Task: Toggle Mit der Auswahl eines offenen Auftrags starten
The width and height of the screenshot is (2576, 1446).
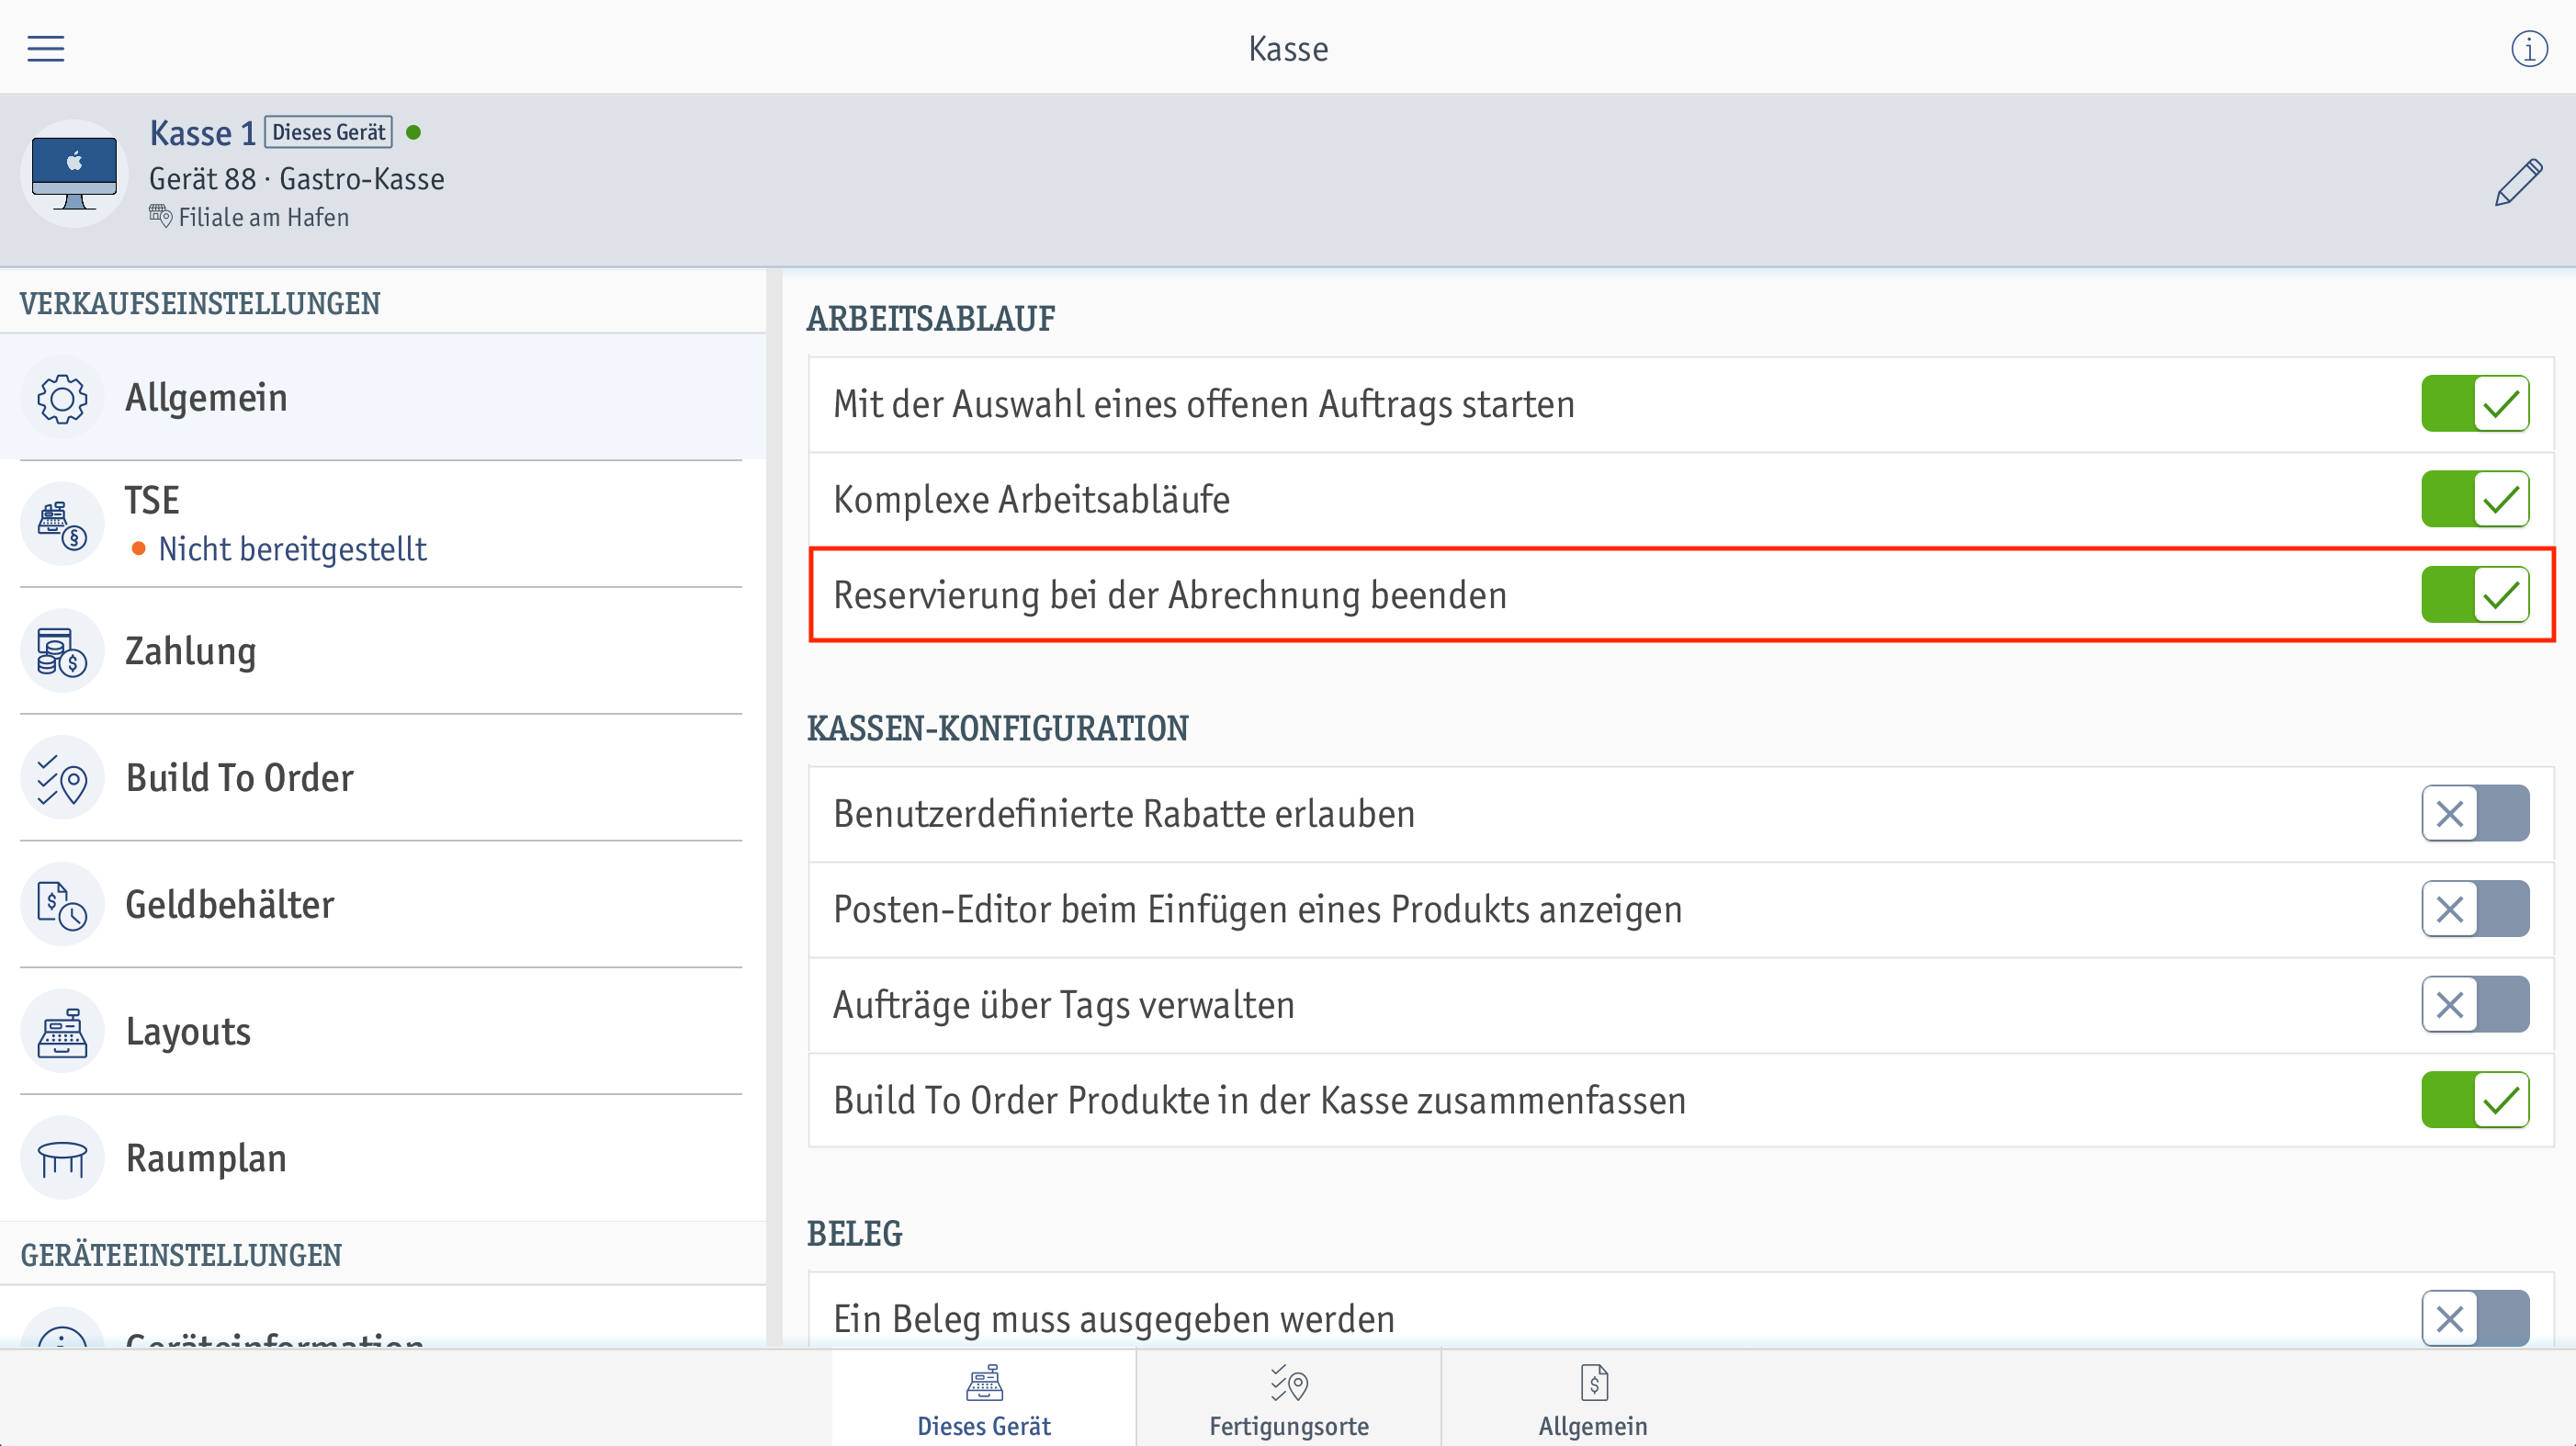Action: coord(2475,404)
